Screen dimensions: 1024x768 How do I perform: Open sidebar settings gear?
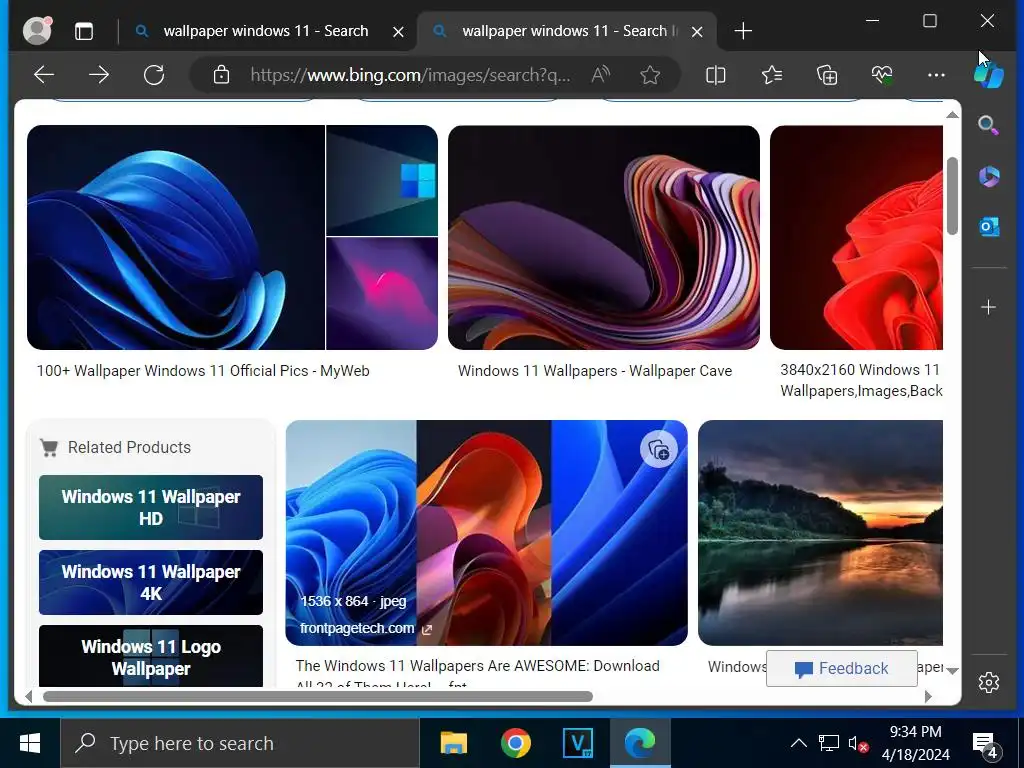(x=989, y=682)
